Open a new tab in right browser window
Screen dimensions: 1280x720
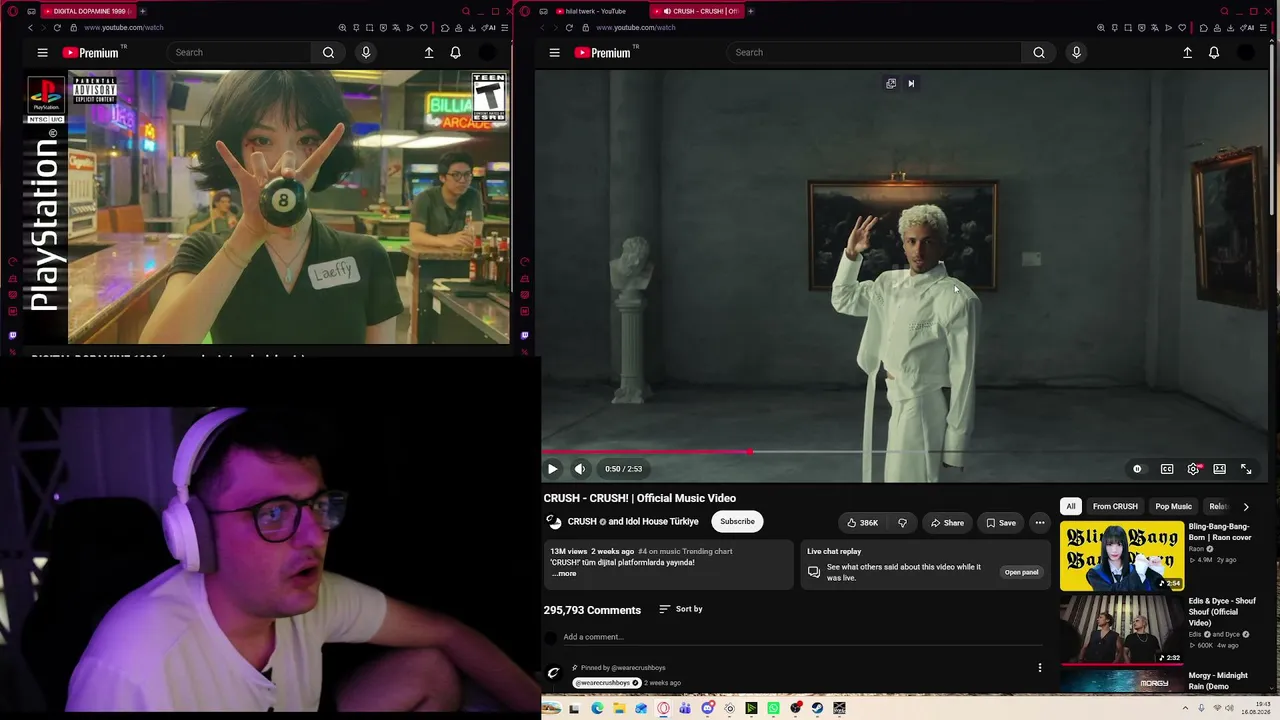pos(751,11)
